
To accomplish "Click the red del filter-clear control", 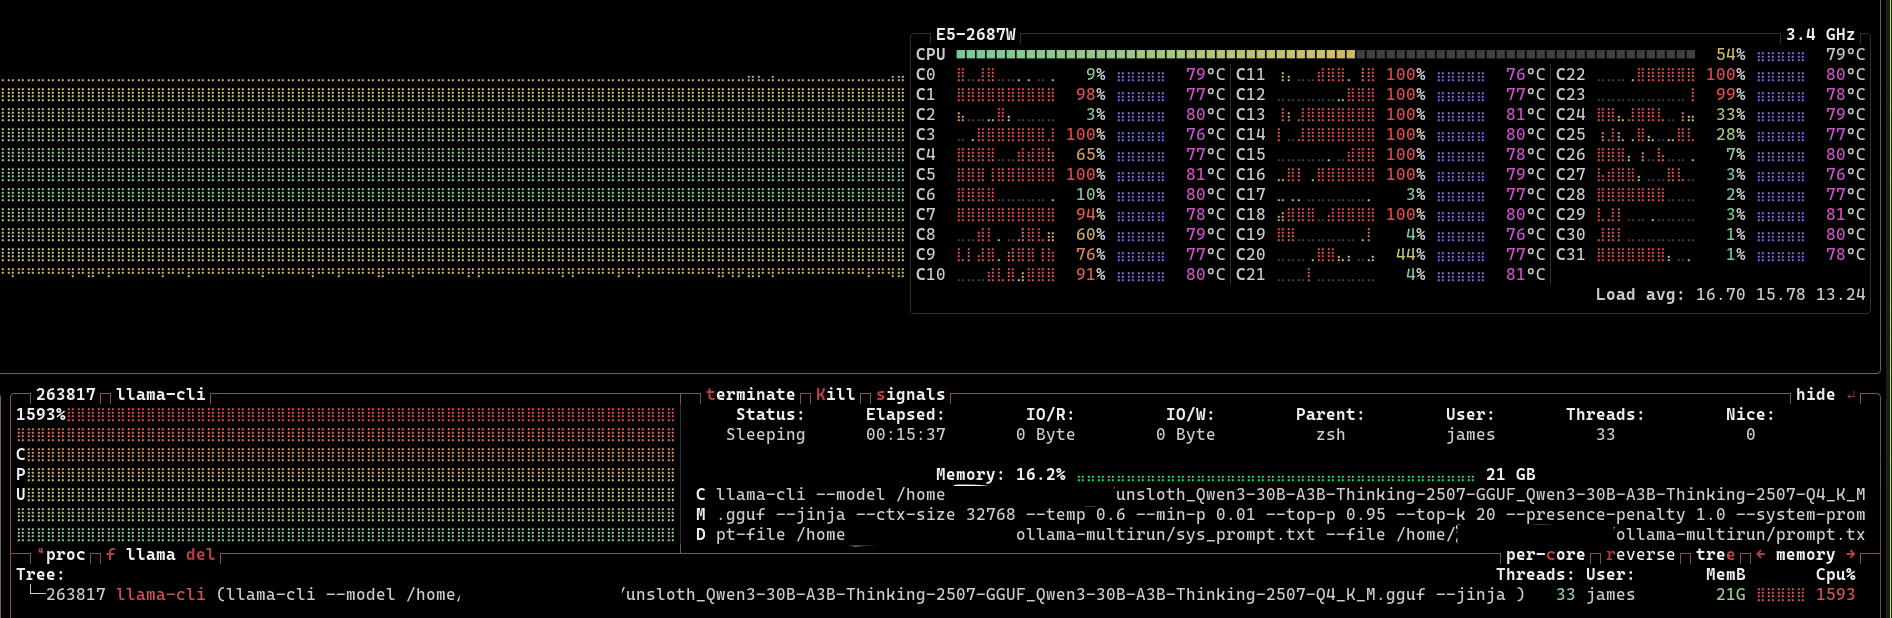I will pos(200,555).
